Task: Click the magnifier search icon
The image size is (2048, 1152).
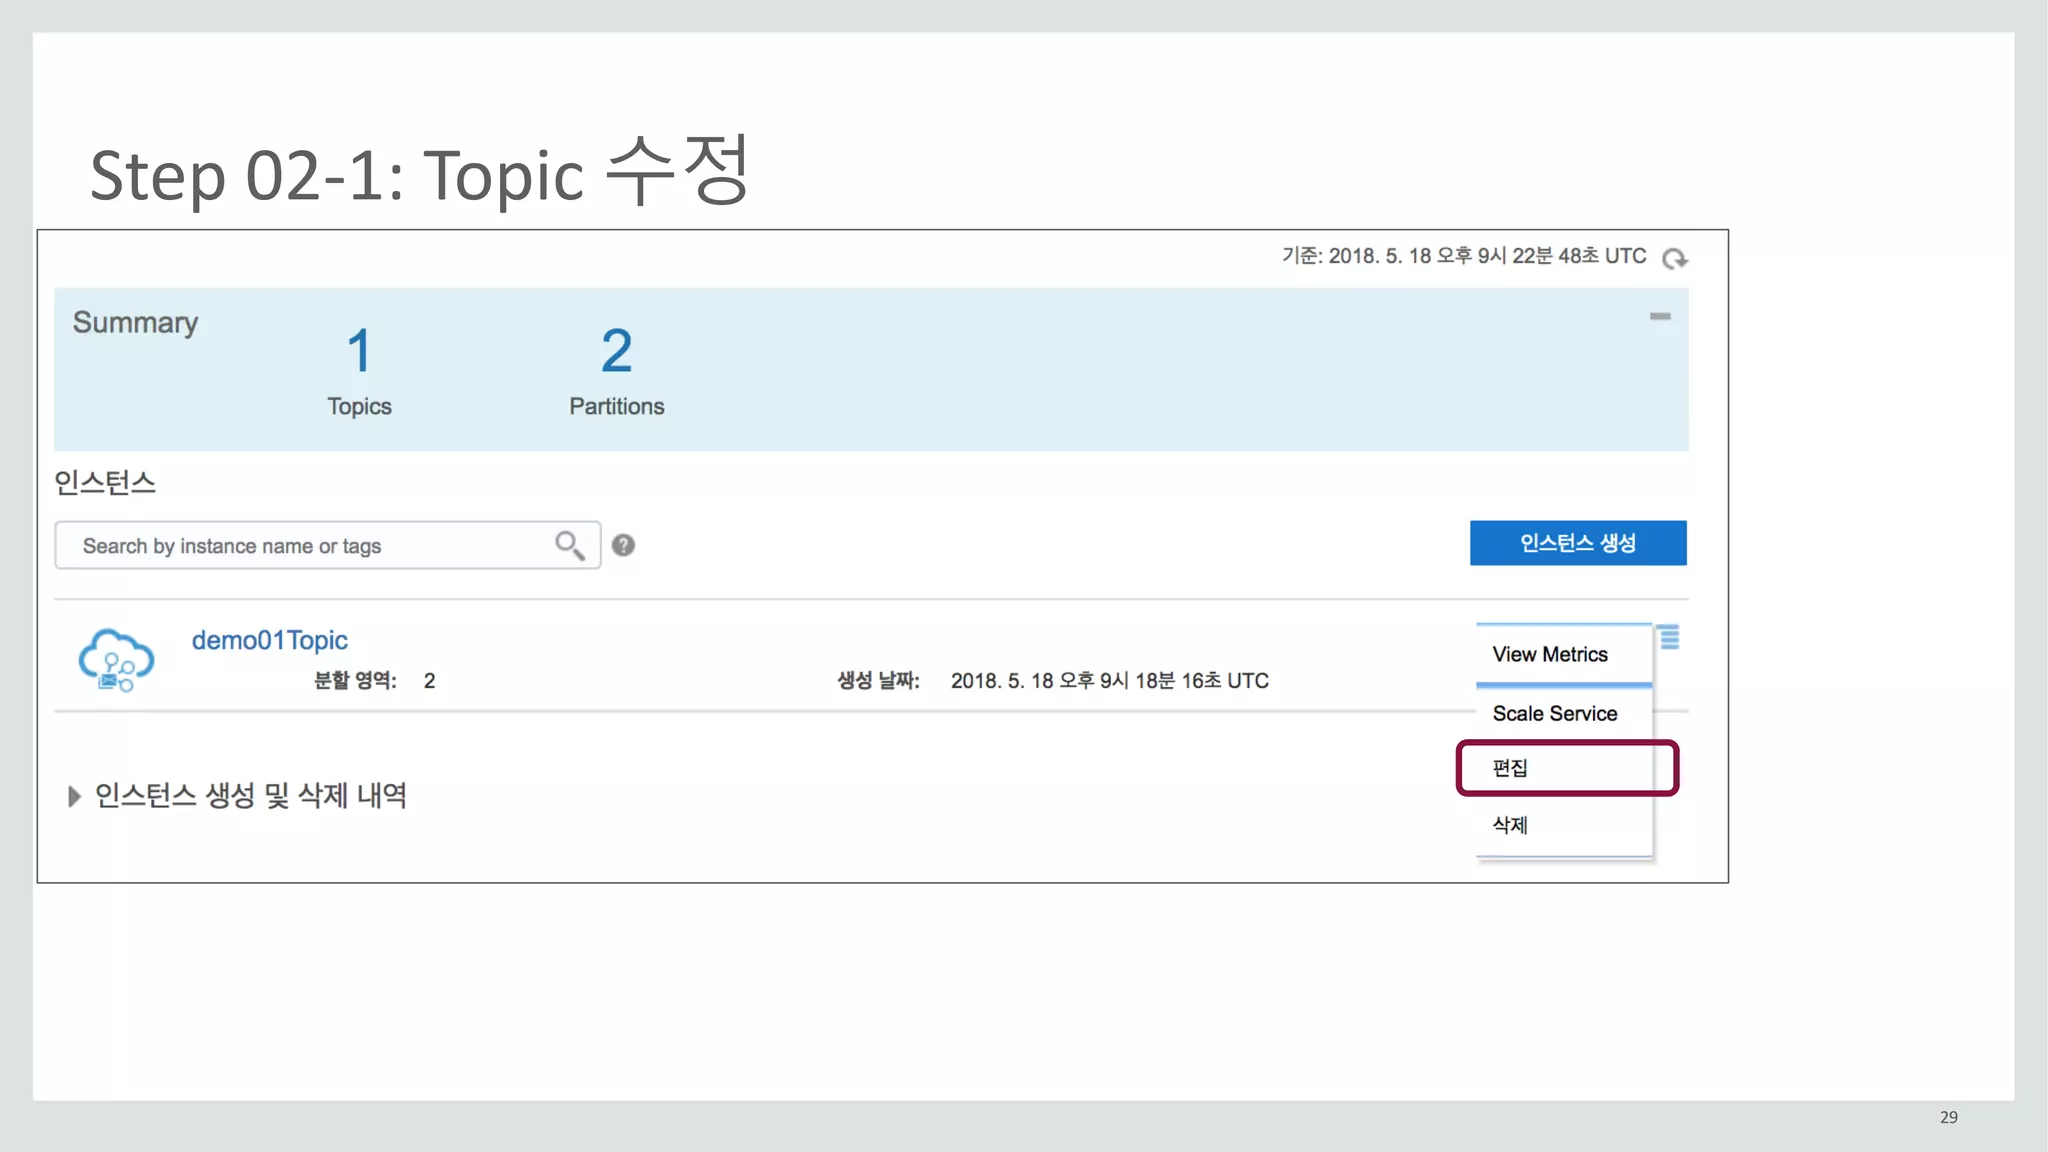Action: [x=569, y=545]
